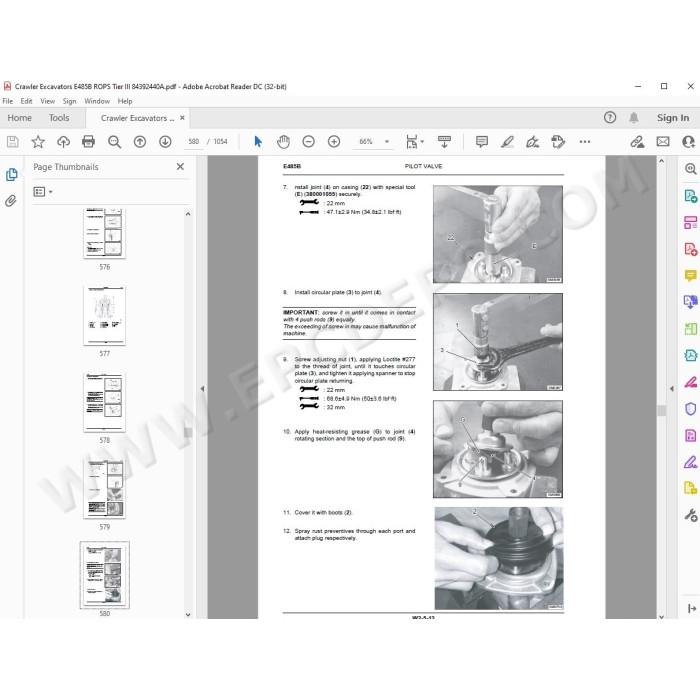Close the Page Thumbnails panel

pos(180,167)
